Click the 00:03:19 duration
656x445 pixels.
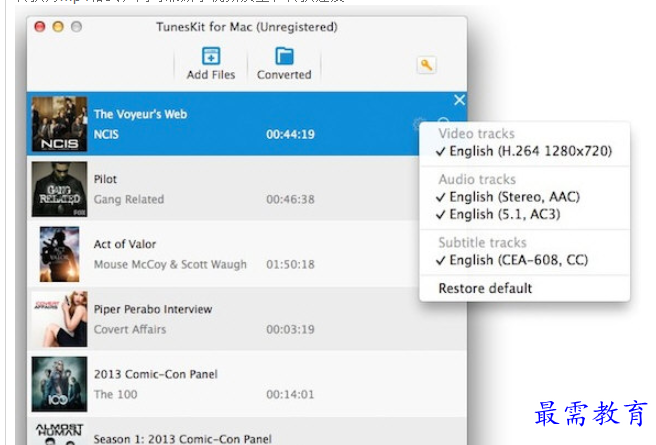tap(290, 329)
